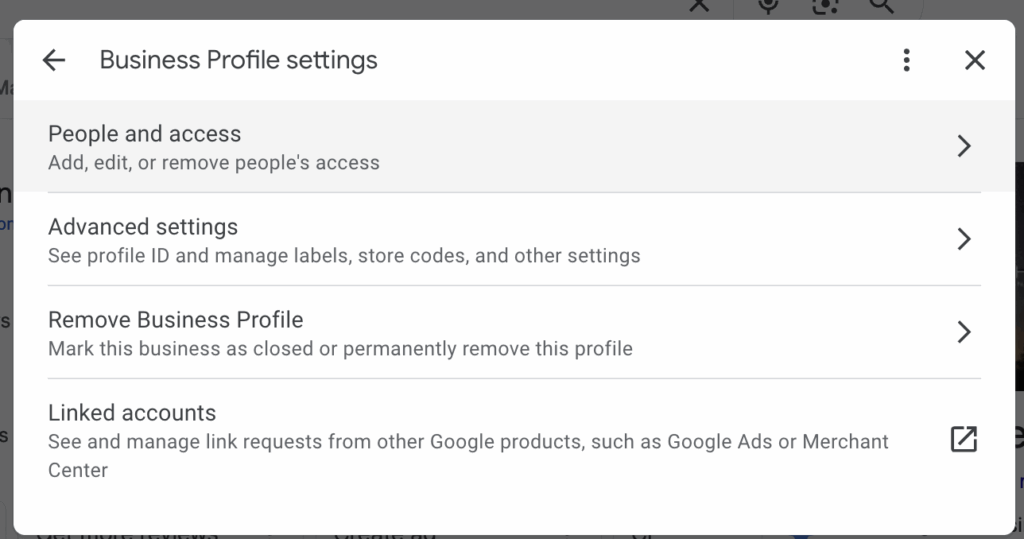Open the Linked accounts entry
Image resolution: width=1024 pixels, height=539 pixels.
tap(514, 440)
